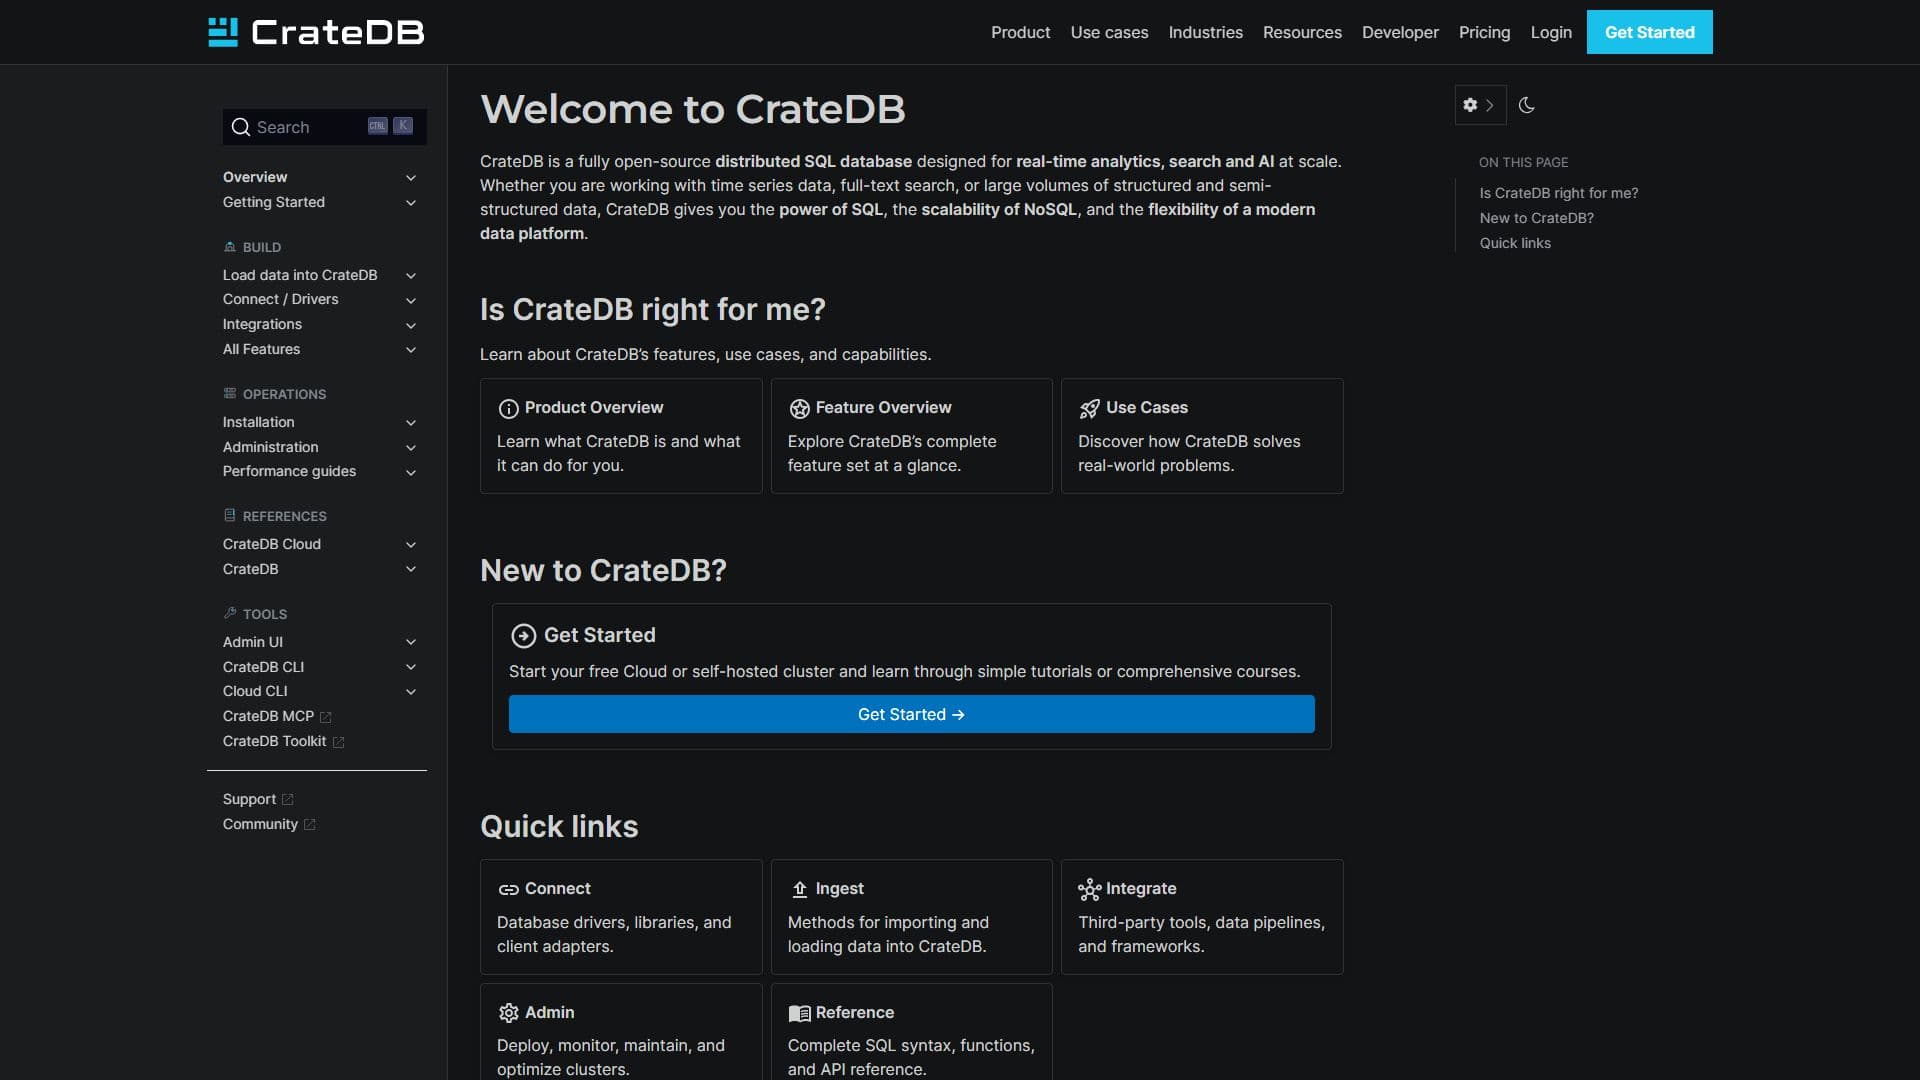Click the cyan Get Started header button
Screen dimensions: 1920x1080
point(1649,32)
